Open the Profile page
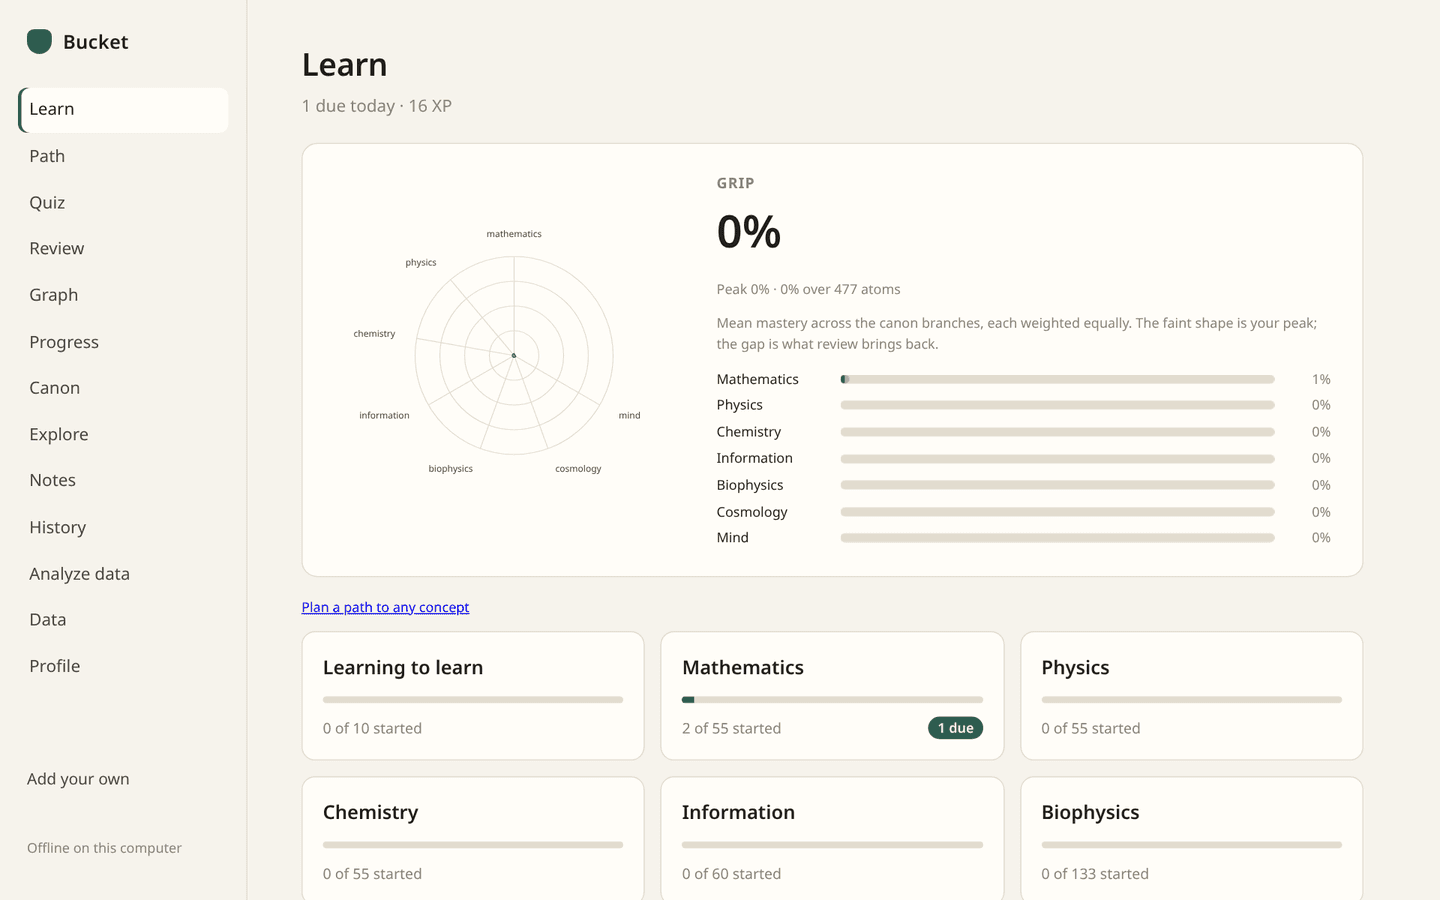Viewport: 1440px width, 900px height. [x=123, y=666]
